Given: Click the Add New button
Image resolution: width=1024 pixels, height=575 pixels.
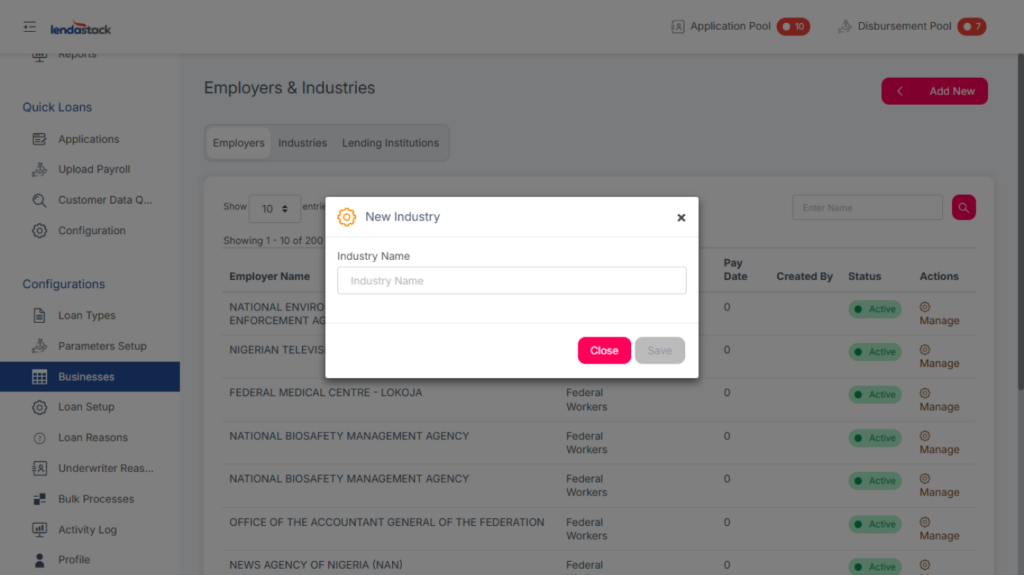Looking at the screenshot, I should click(934, 91).
